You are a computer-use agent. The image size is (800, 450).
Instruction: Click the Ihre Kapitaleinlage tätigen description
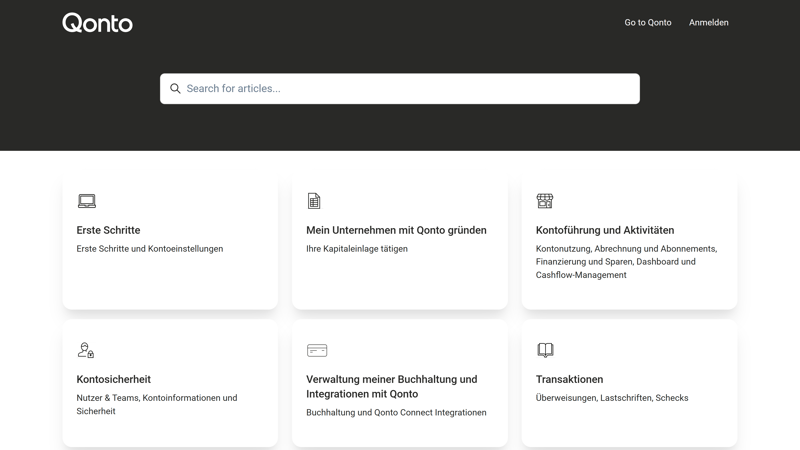(x=357, y=249)
